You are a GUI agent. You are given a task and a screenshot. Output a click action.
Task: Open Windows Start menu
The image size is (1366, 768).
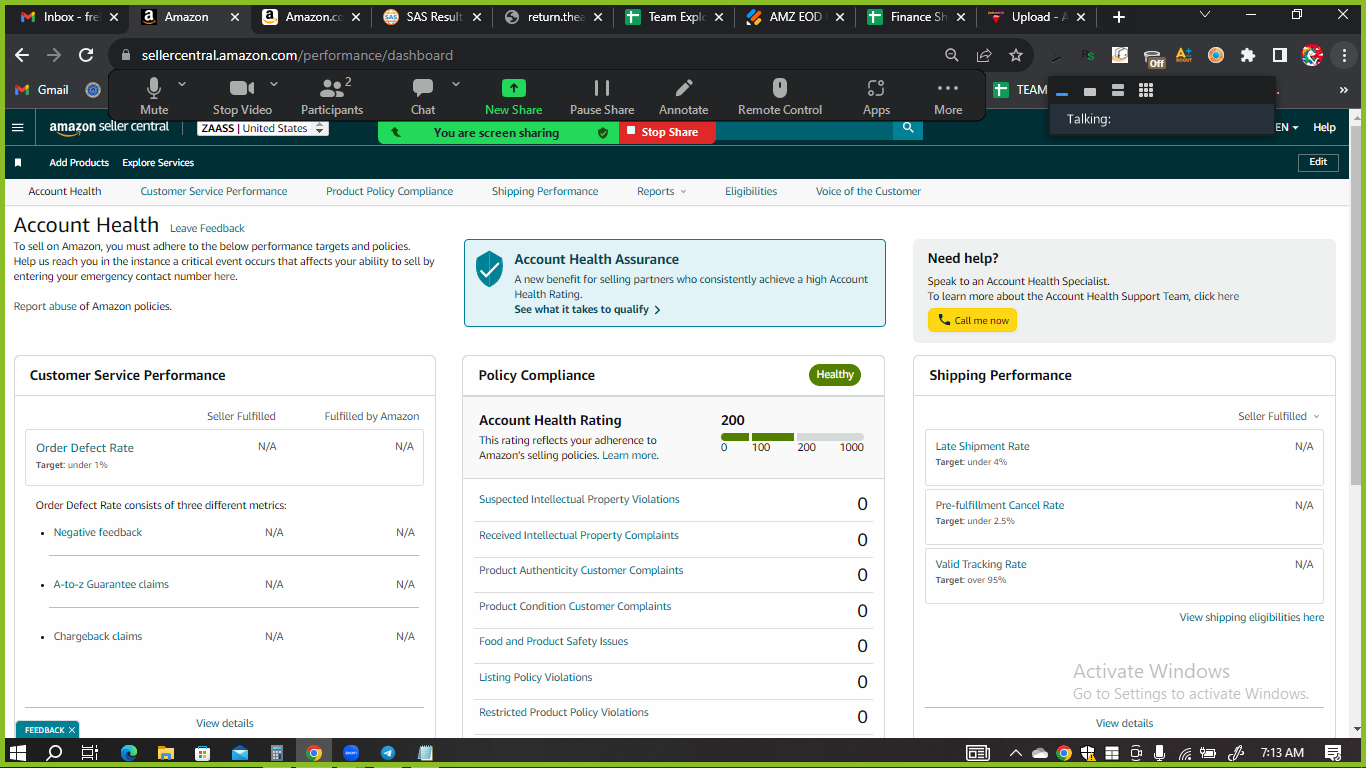point(18,753)
